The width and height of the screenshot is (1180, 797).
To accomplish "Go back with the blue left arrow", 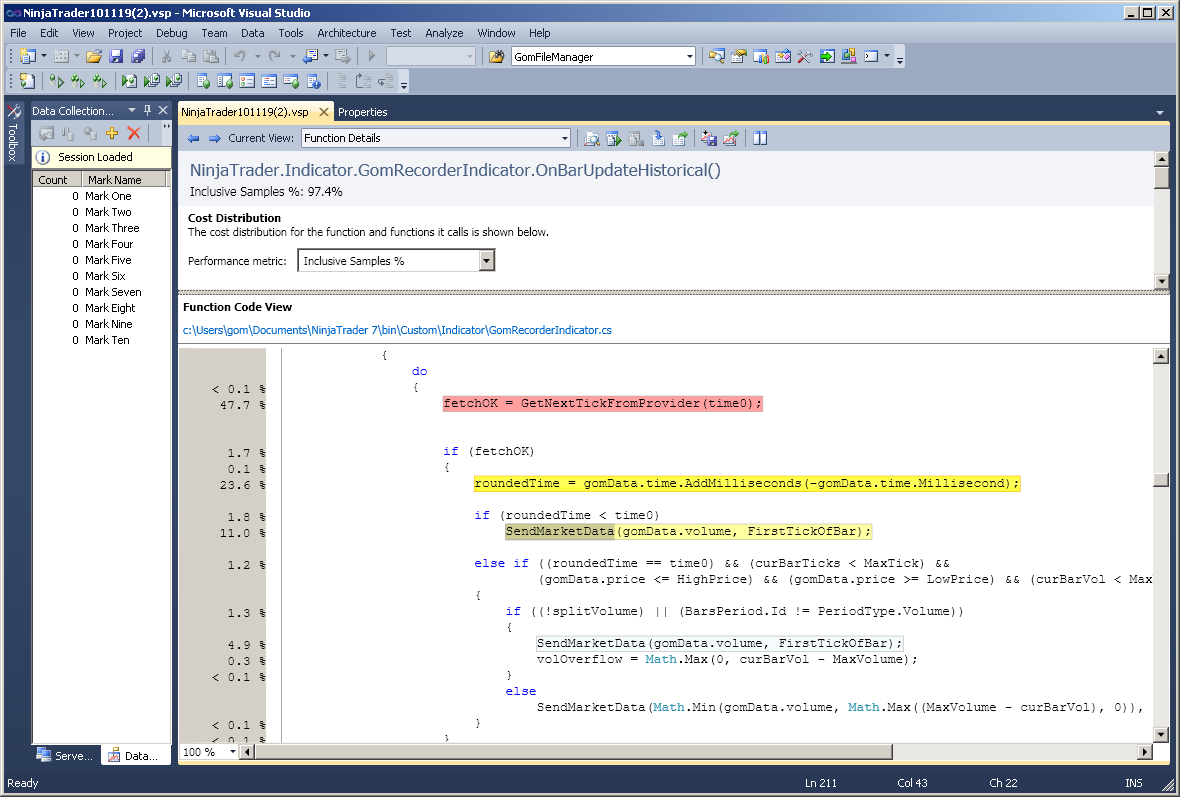I will click(193, 138).
